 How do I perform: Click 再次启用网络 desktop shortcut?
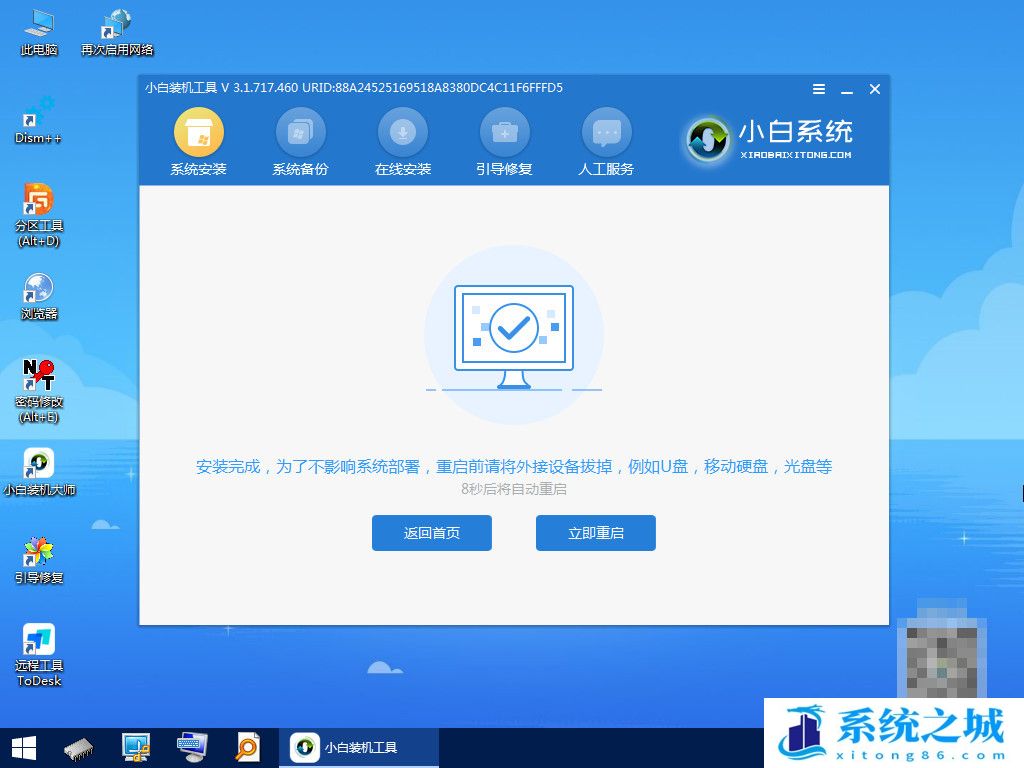pos(115,25)
